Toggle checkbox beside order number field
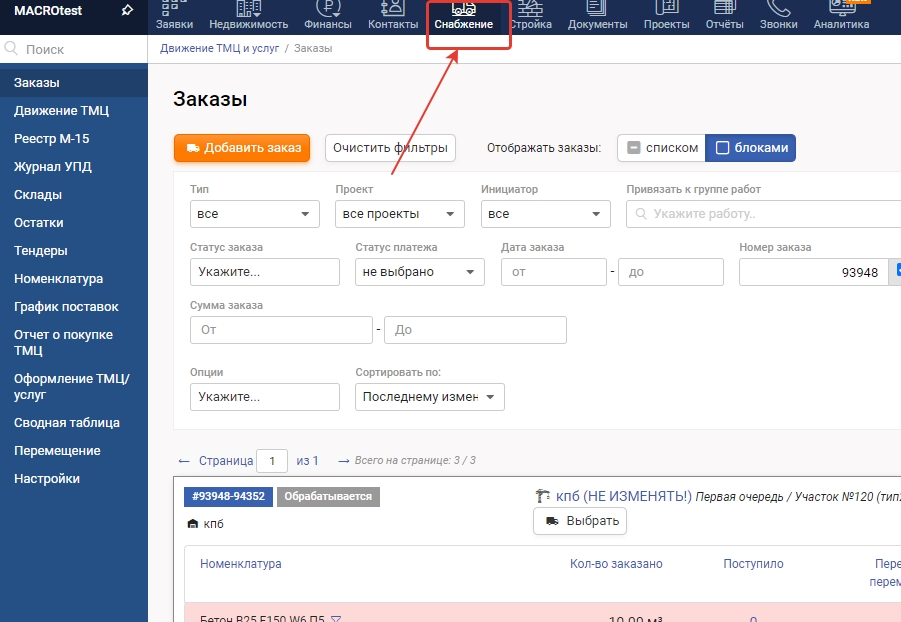The width and height of the screenshot is (901, 622). click(x=897, y=271)
